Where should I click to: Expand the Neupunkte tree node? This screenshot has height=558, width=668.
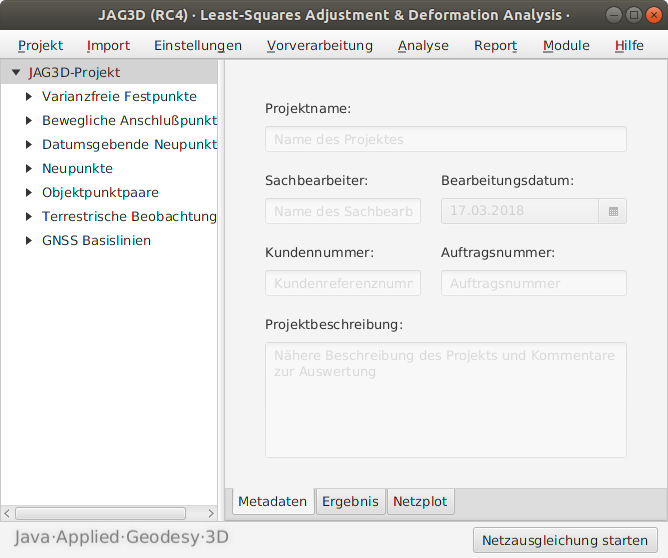point(29,169)
